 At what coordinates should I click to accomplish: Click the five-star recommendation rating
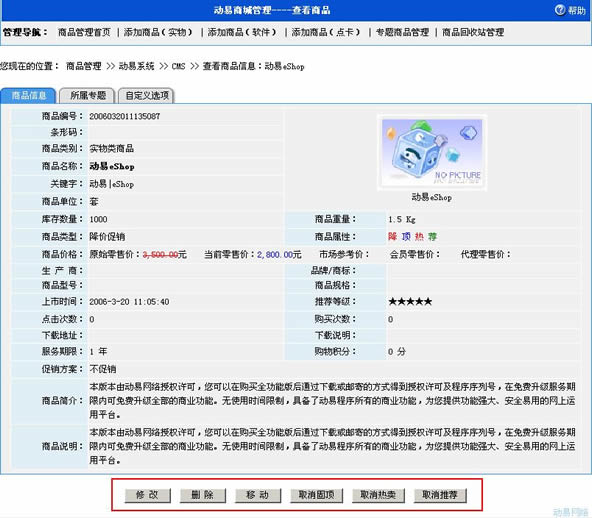click(x=410, y=302)
